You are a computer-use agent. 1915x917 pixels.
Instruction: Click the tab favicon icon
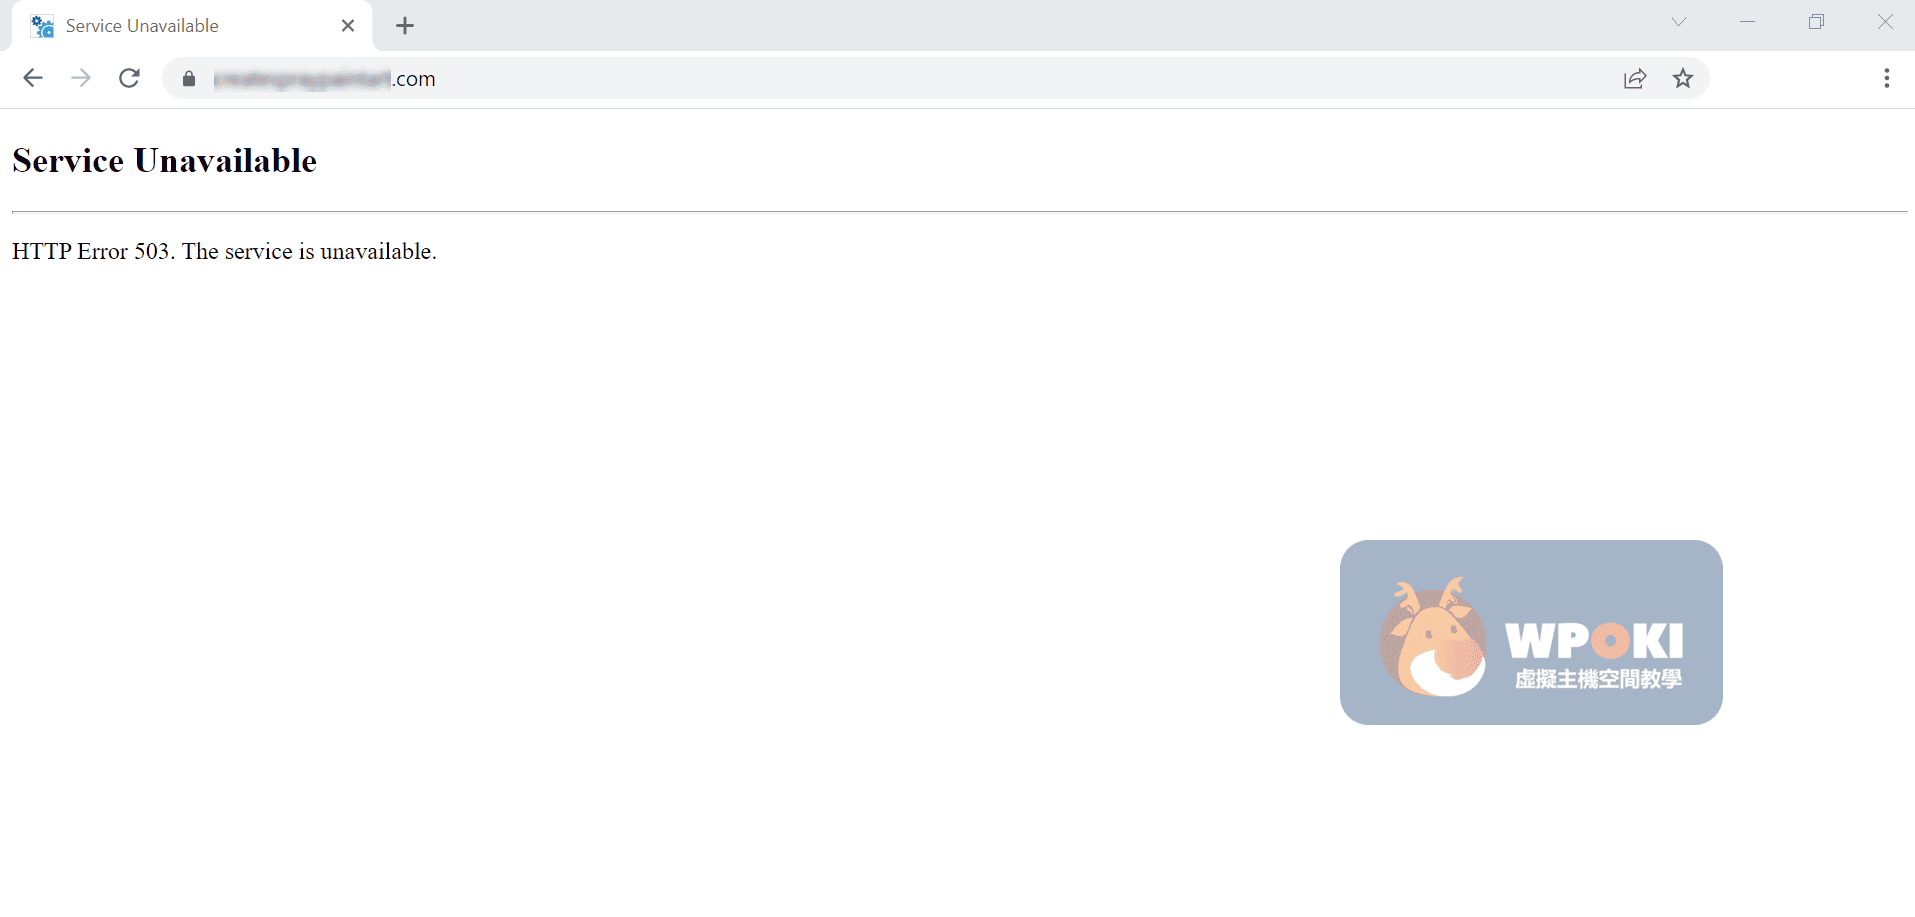click(x=42, y=26)
